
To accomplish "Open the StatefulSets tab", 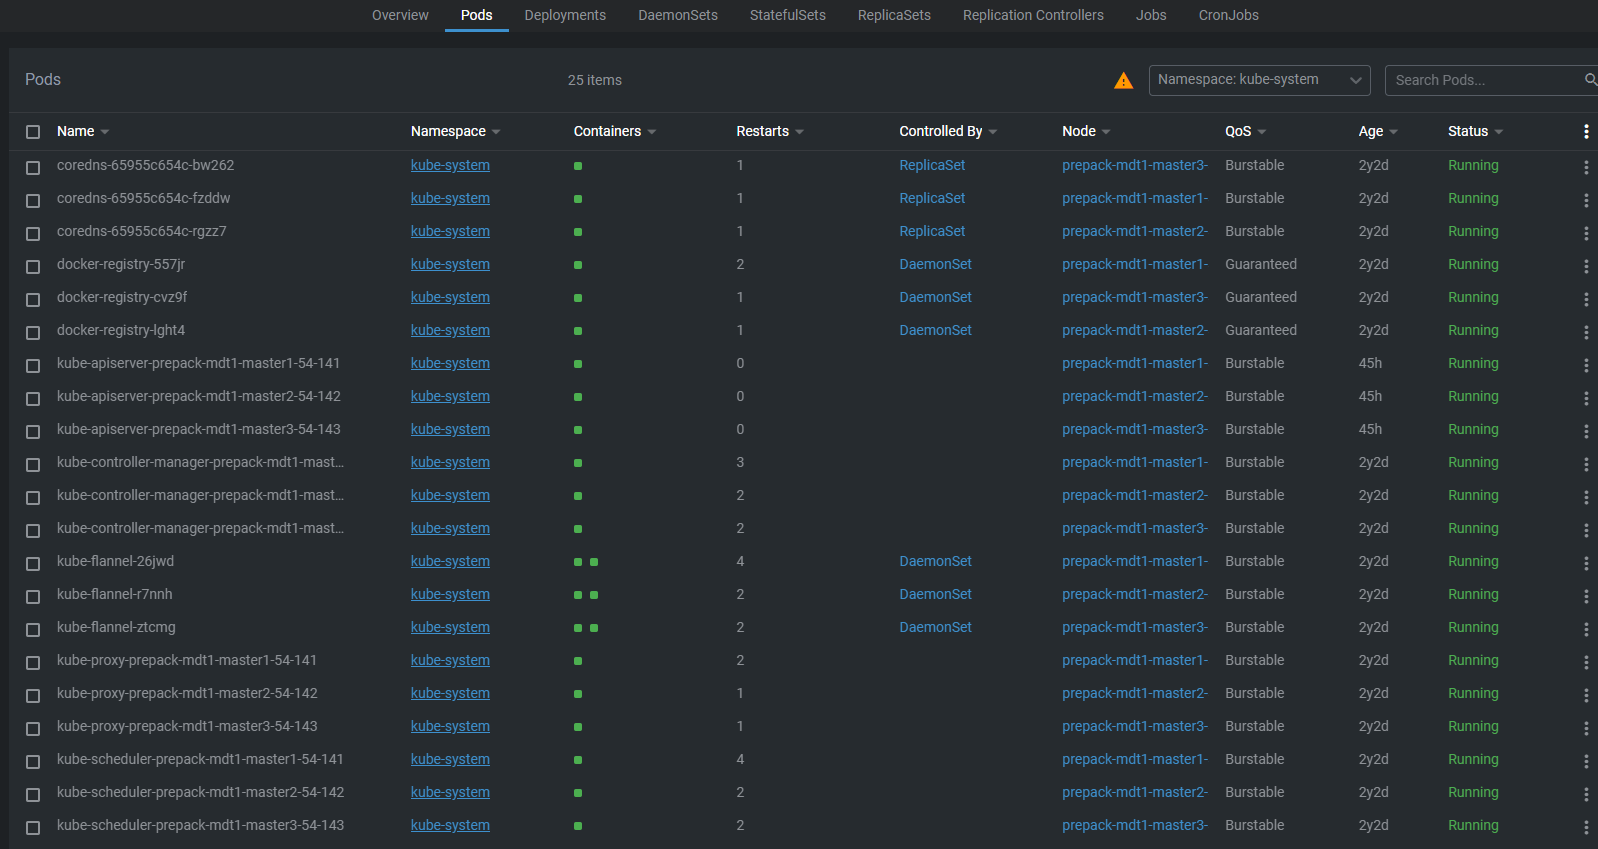I will [788, 15].
